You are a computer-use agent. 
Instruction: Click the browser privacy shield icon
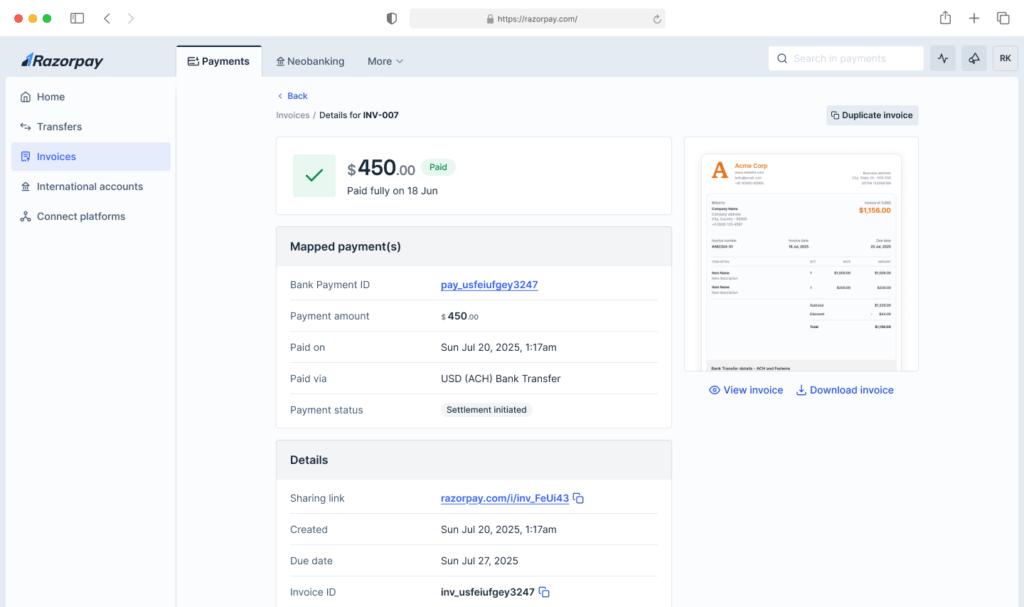391,18
